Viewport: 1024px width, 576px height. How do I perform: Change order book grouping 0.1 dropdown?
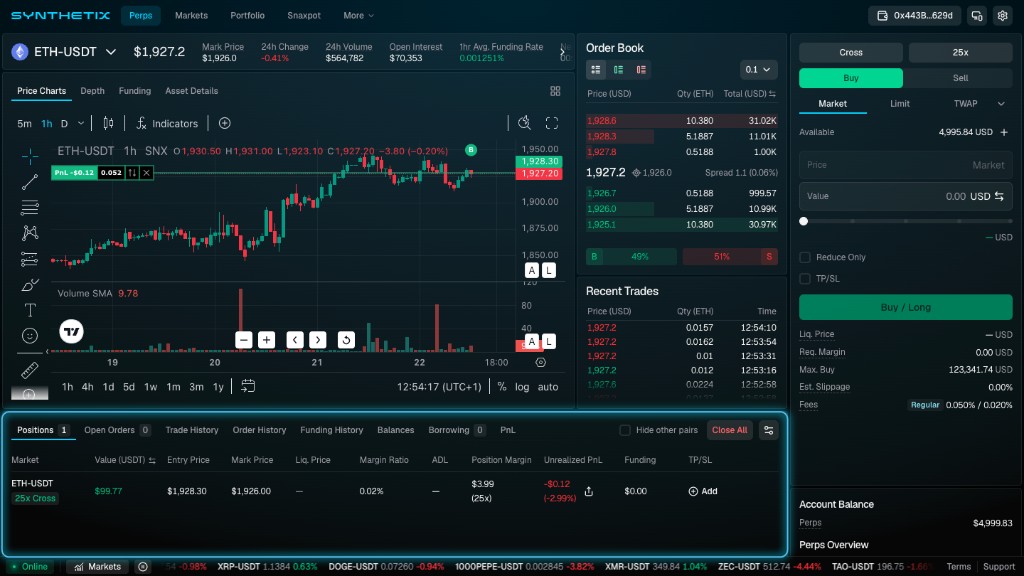[758, 70]
